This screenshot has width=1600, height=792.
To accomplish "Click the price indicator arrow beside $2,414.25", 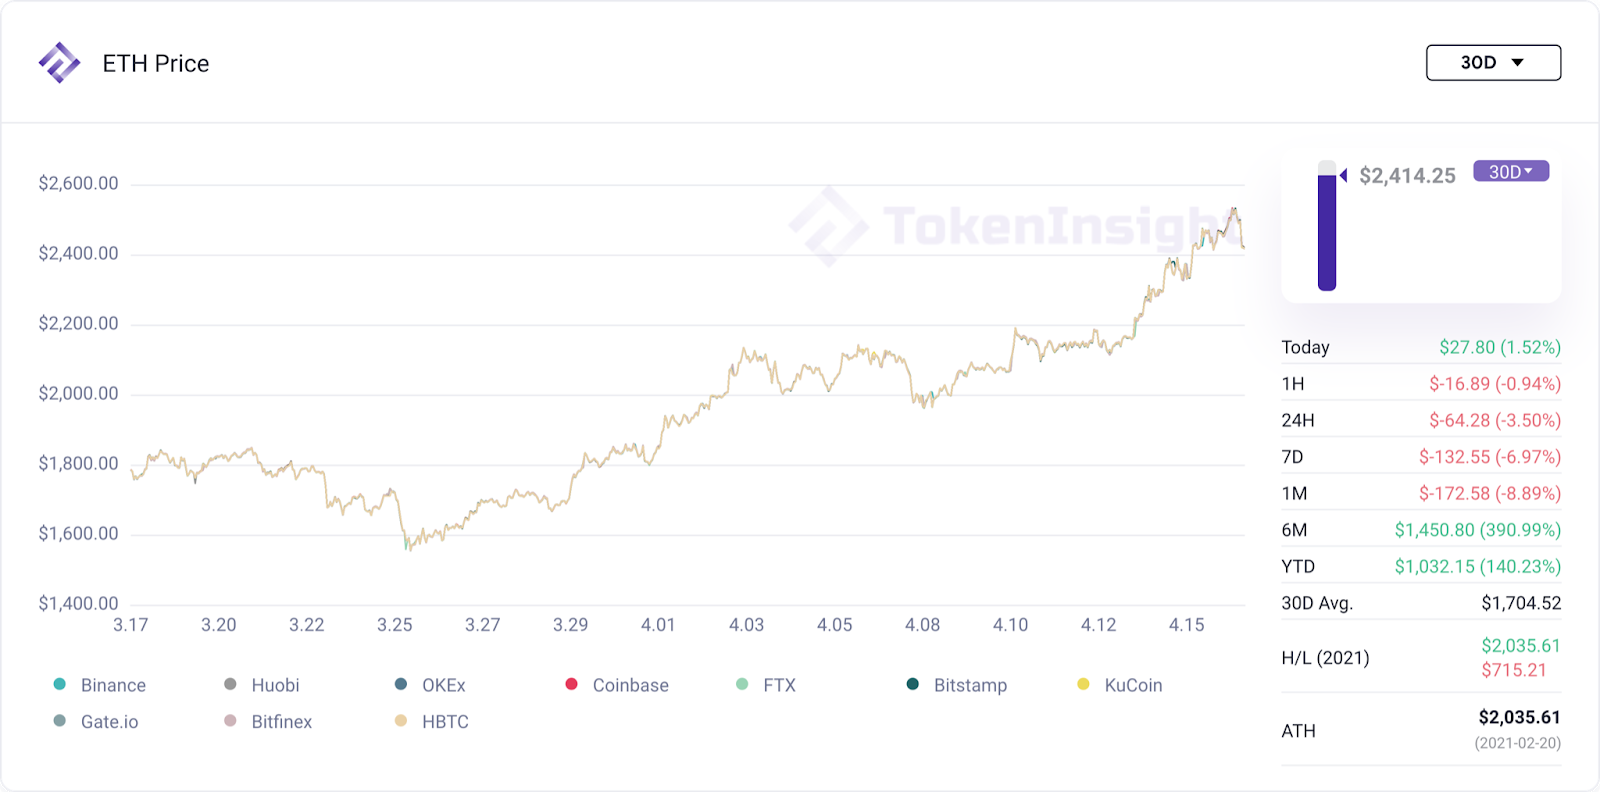I will click(1344, 175).
